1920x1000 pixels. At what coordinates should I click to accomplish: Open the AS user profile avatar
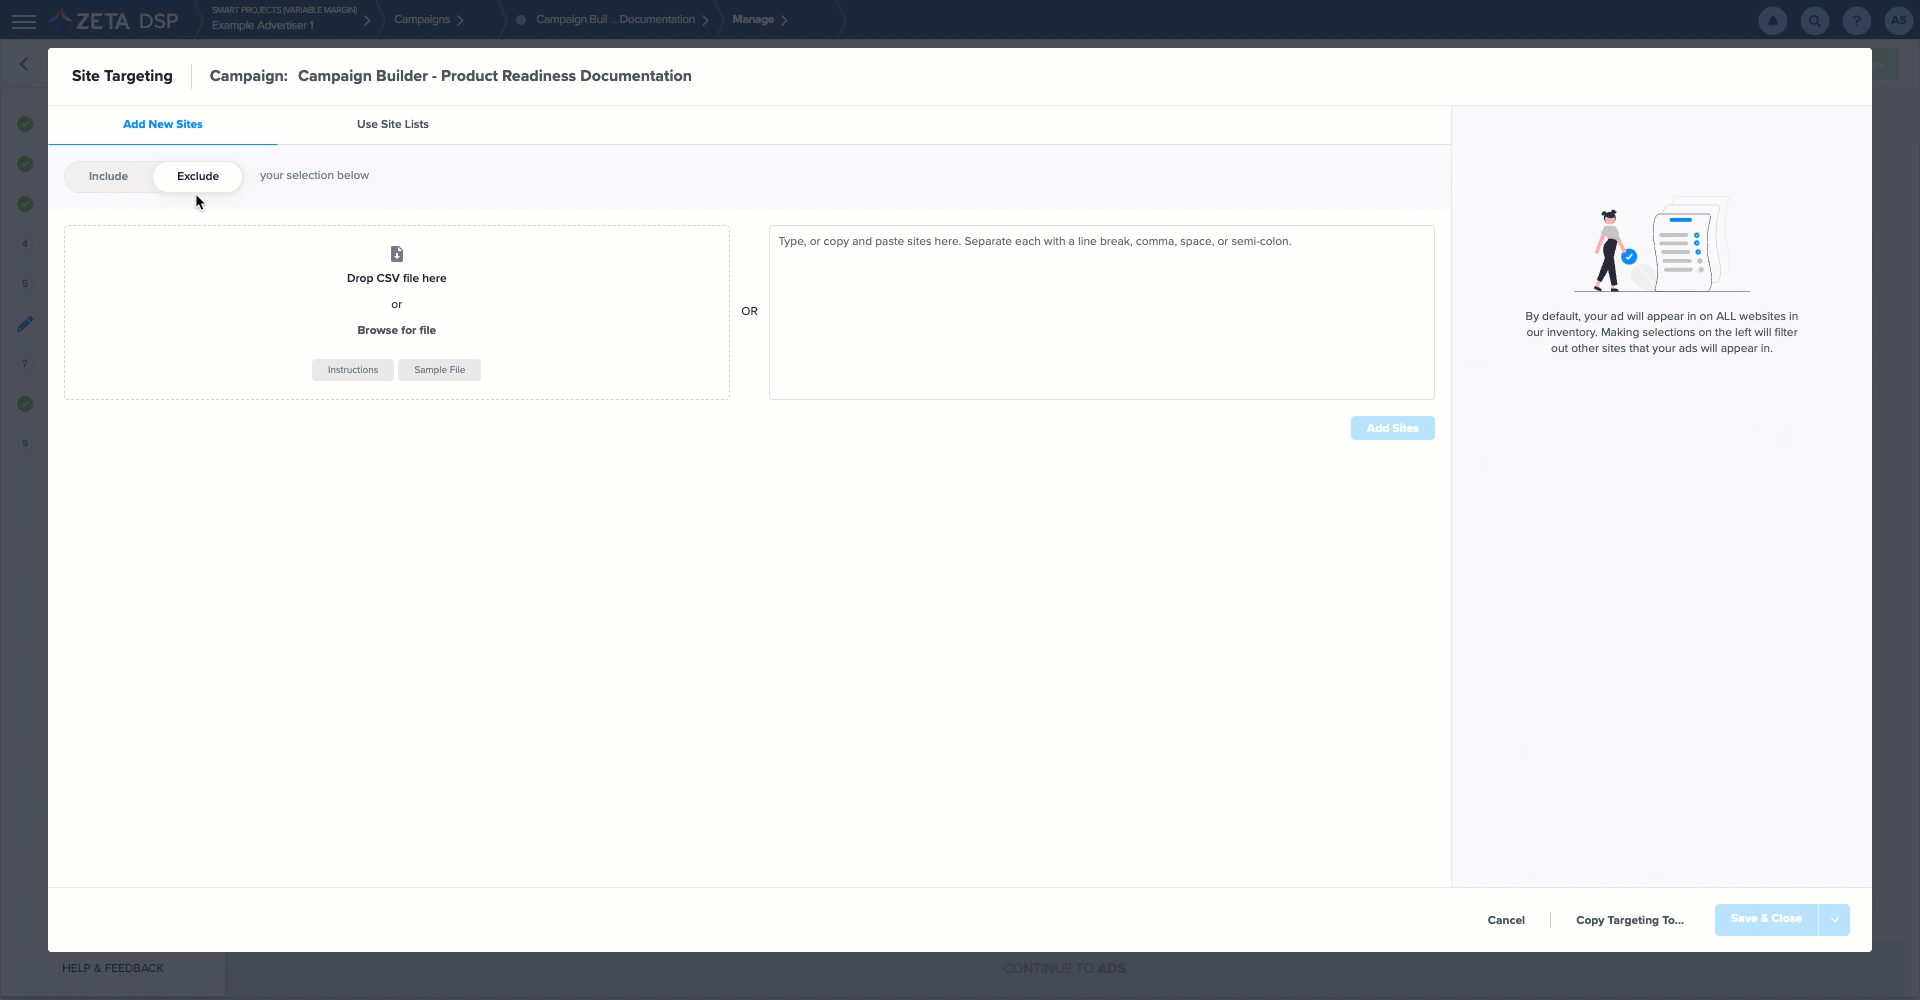coord(1898,20)
